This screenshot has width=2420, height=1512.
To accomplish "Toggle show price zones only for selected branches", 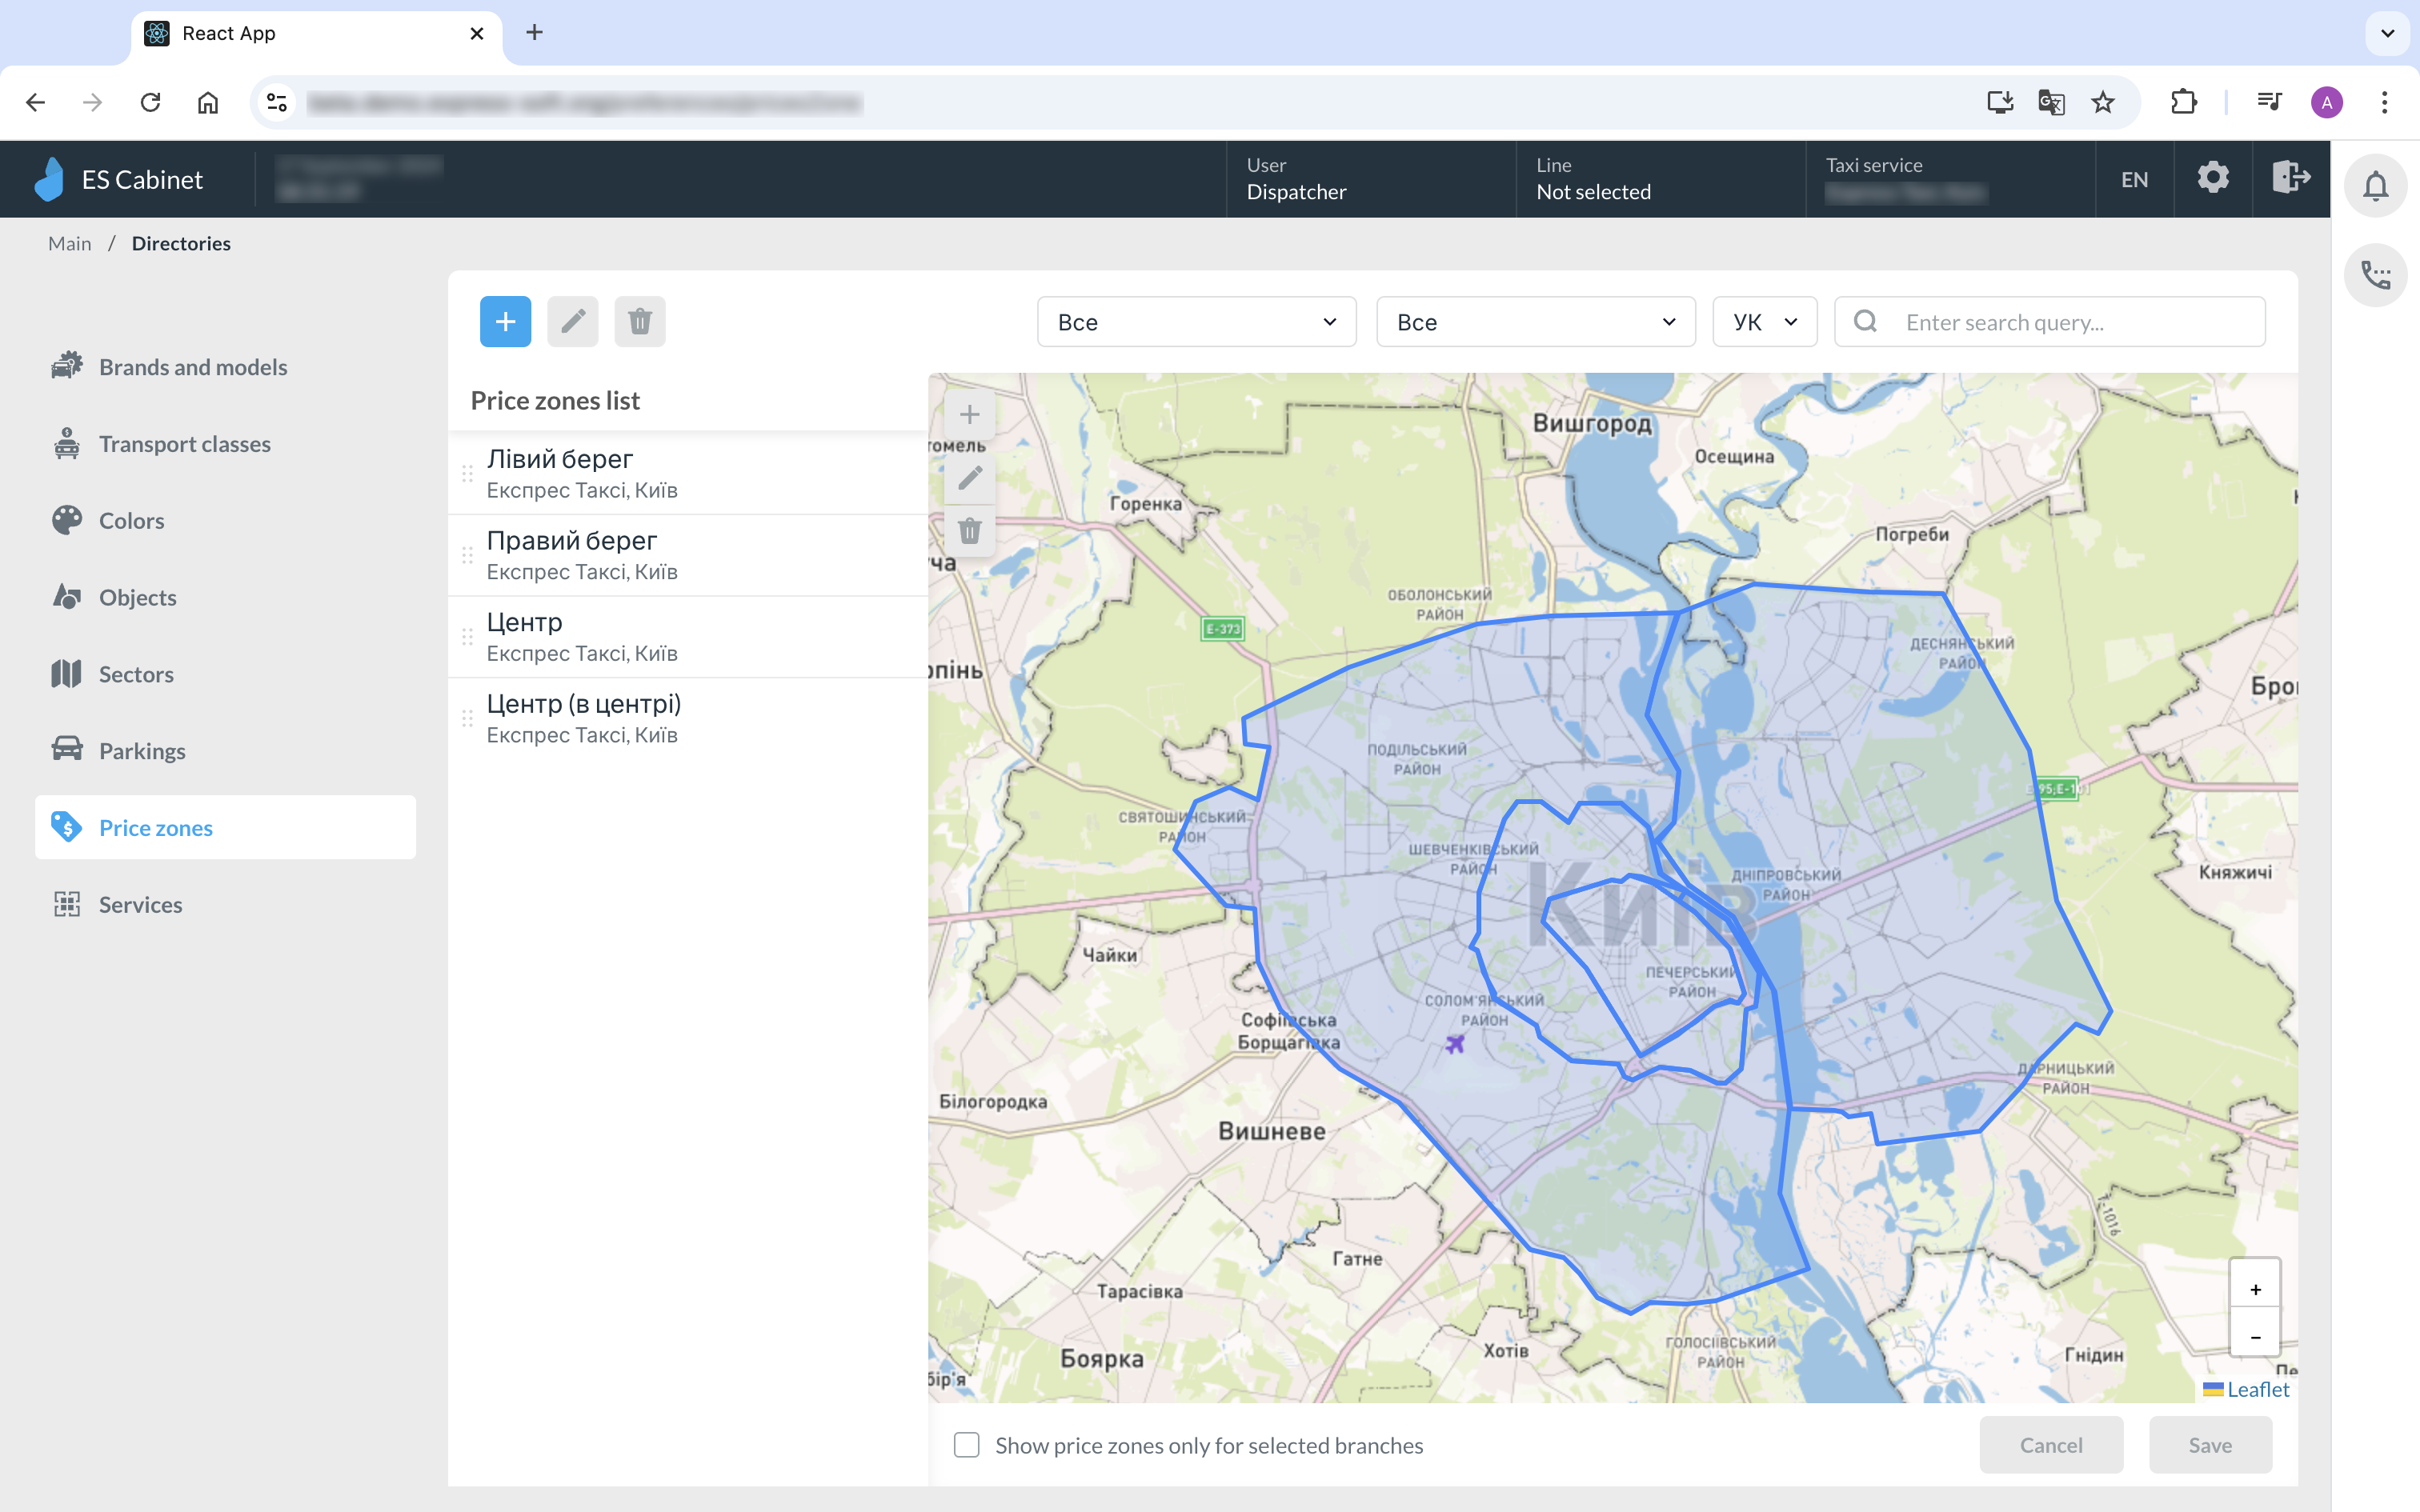I will [966, 1445].
